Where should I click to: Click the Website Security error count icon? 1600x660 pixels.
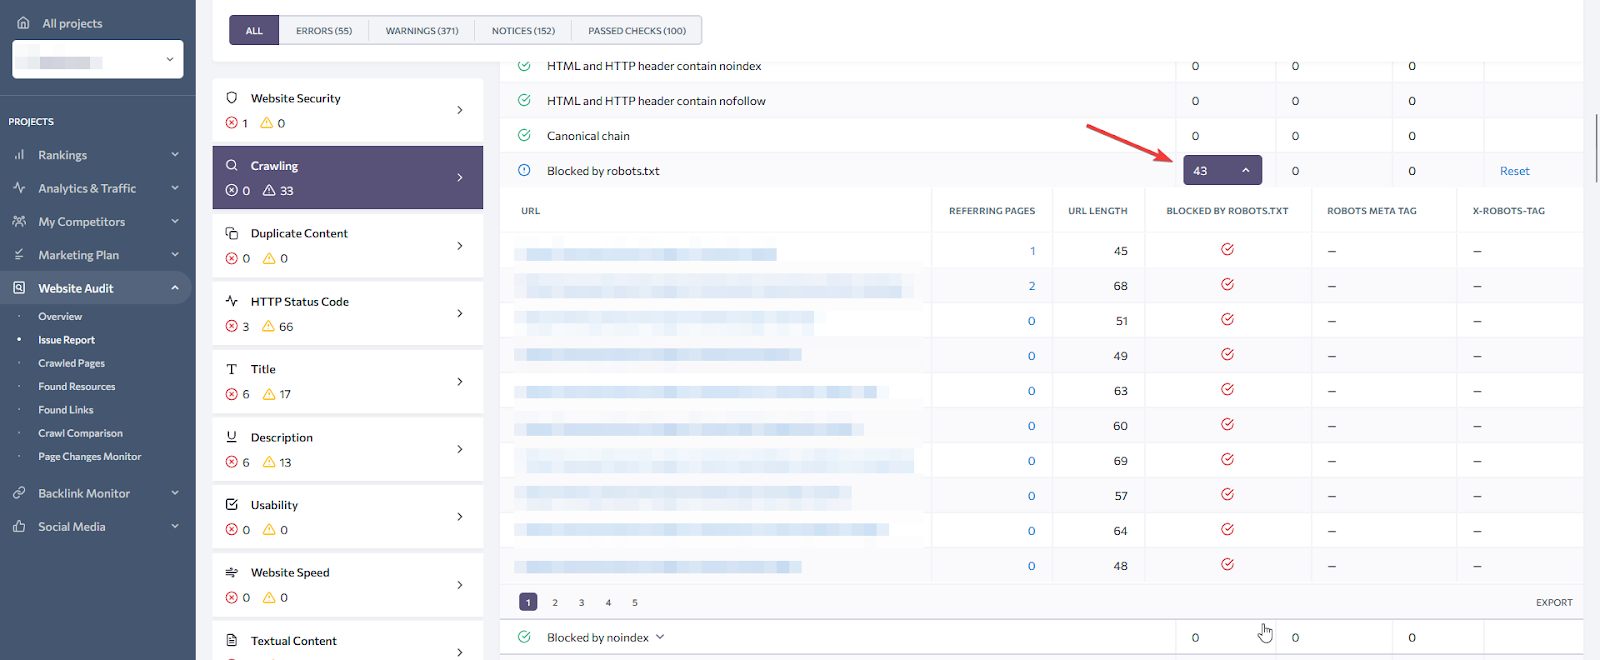point(232,123)
